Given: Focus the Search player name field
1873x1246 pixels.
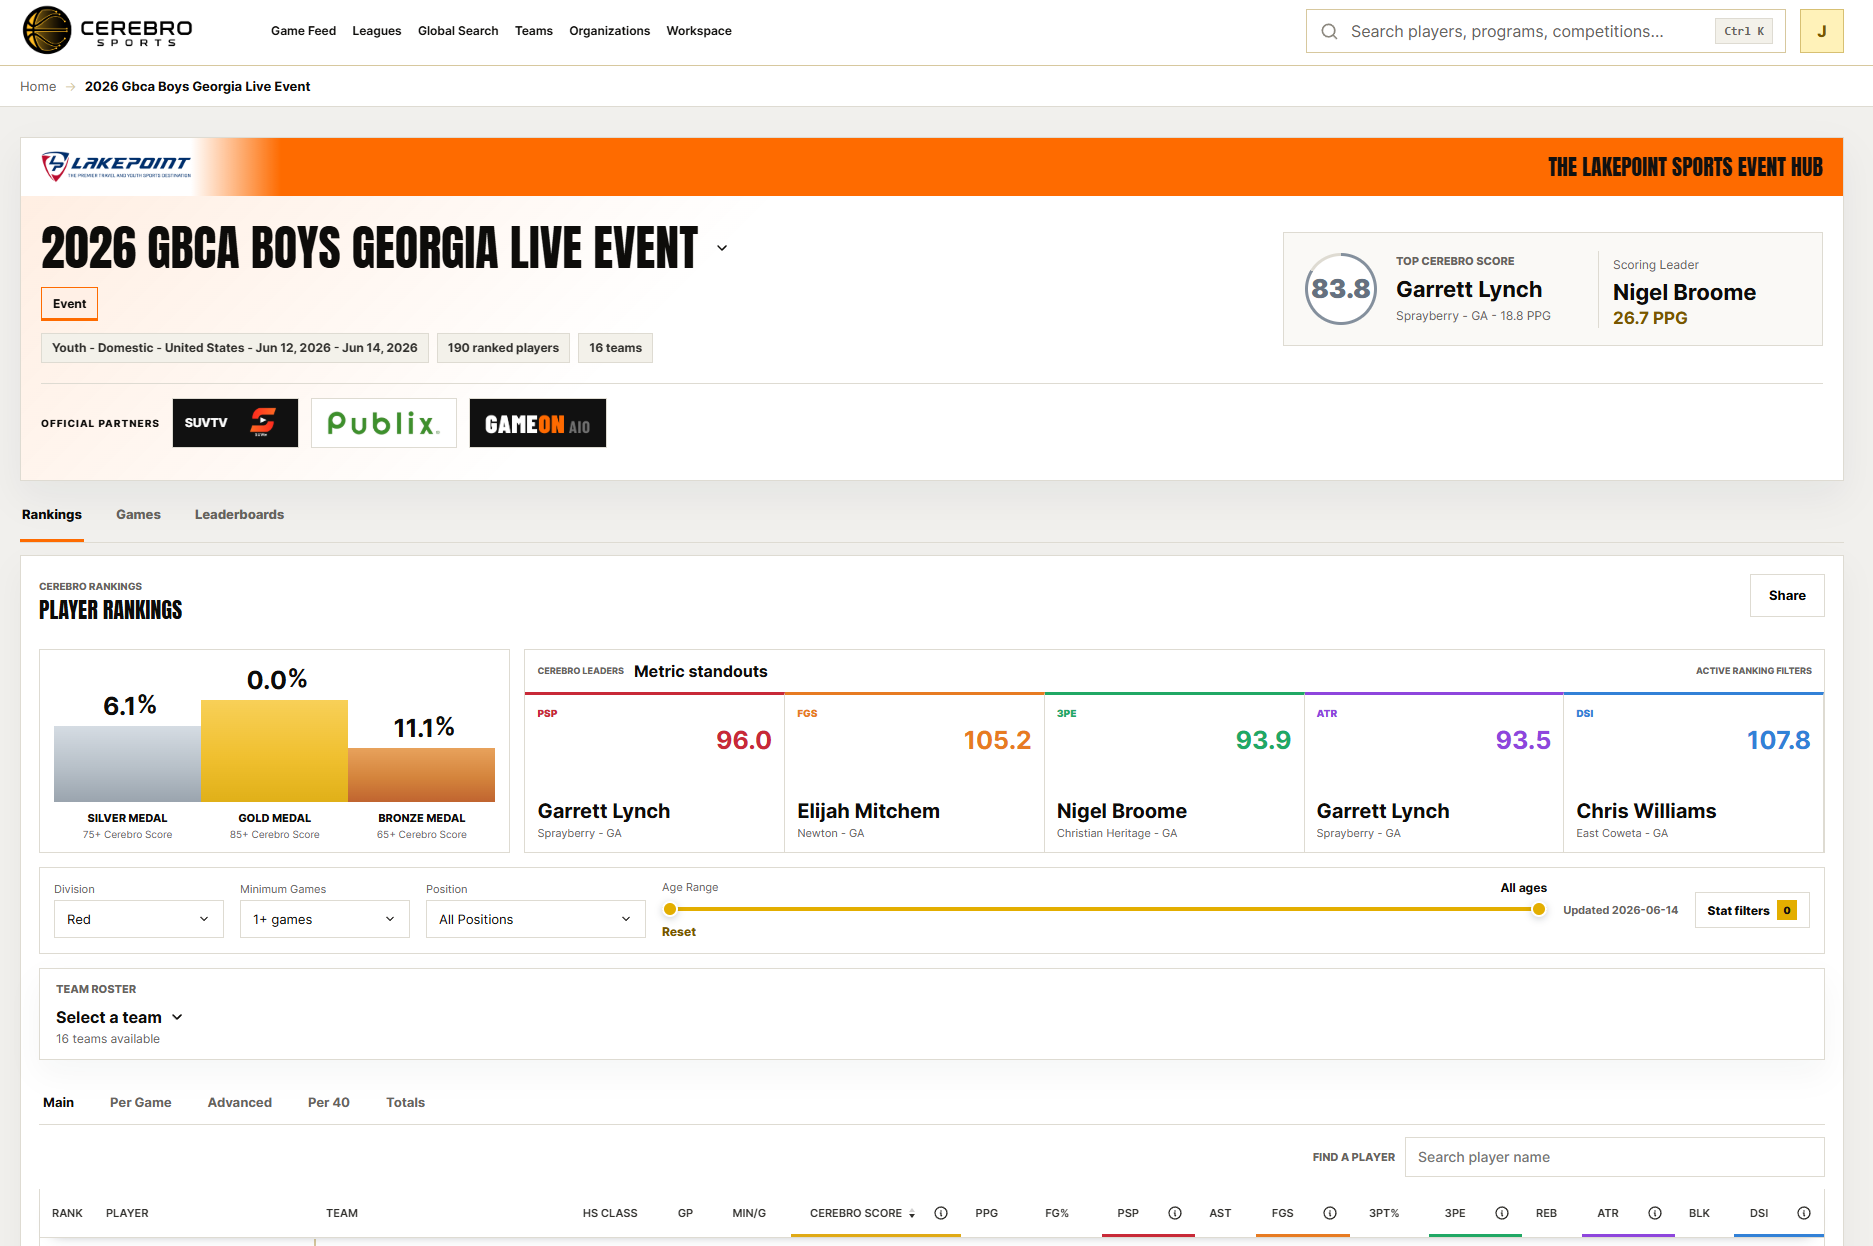Looking at the screenshot, I should pyautogui.click(x=1615, y=1157).
